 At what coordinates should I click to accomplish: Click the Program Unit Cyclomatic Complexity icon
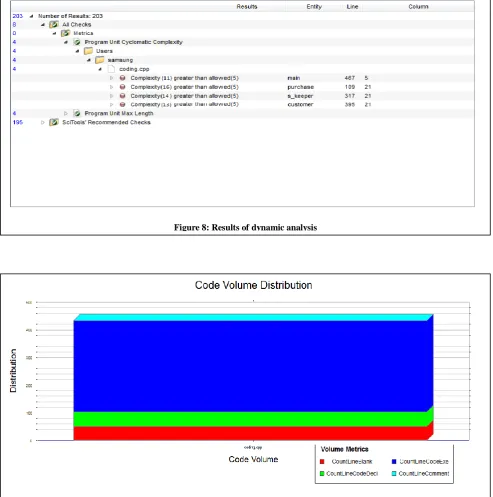click(77, 42)
